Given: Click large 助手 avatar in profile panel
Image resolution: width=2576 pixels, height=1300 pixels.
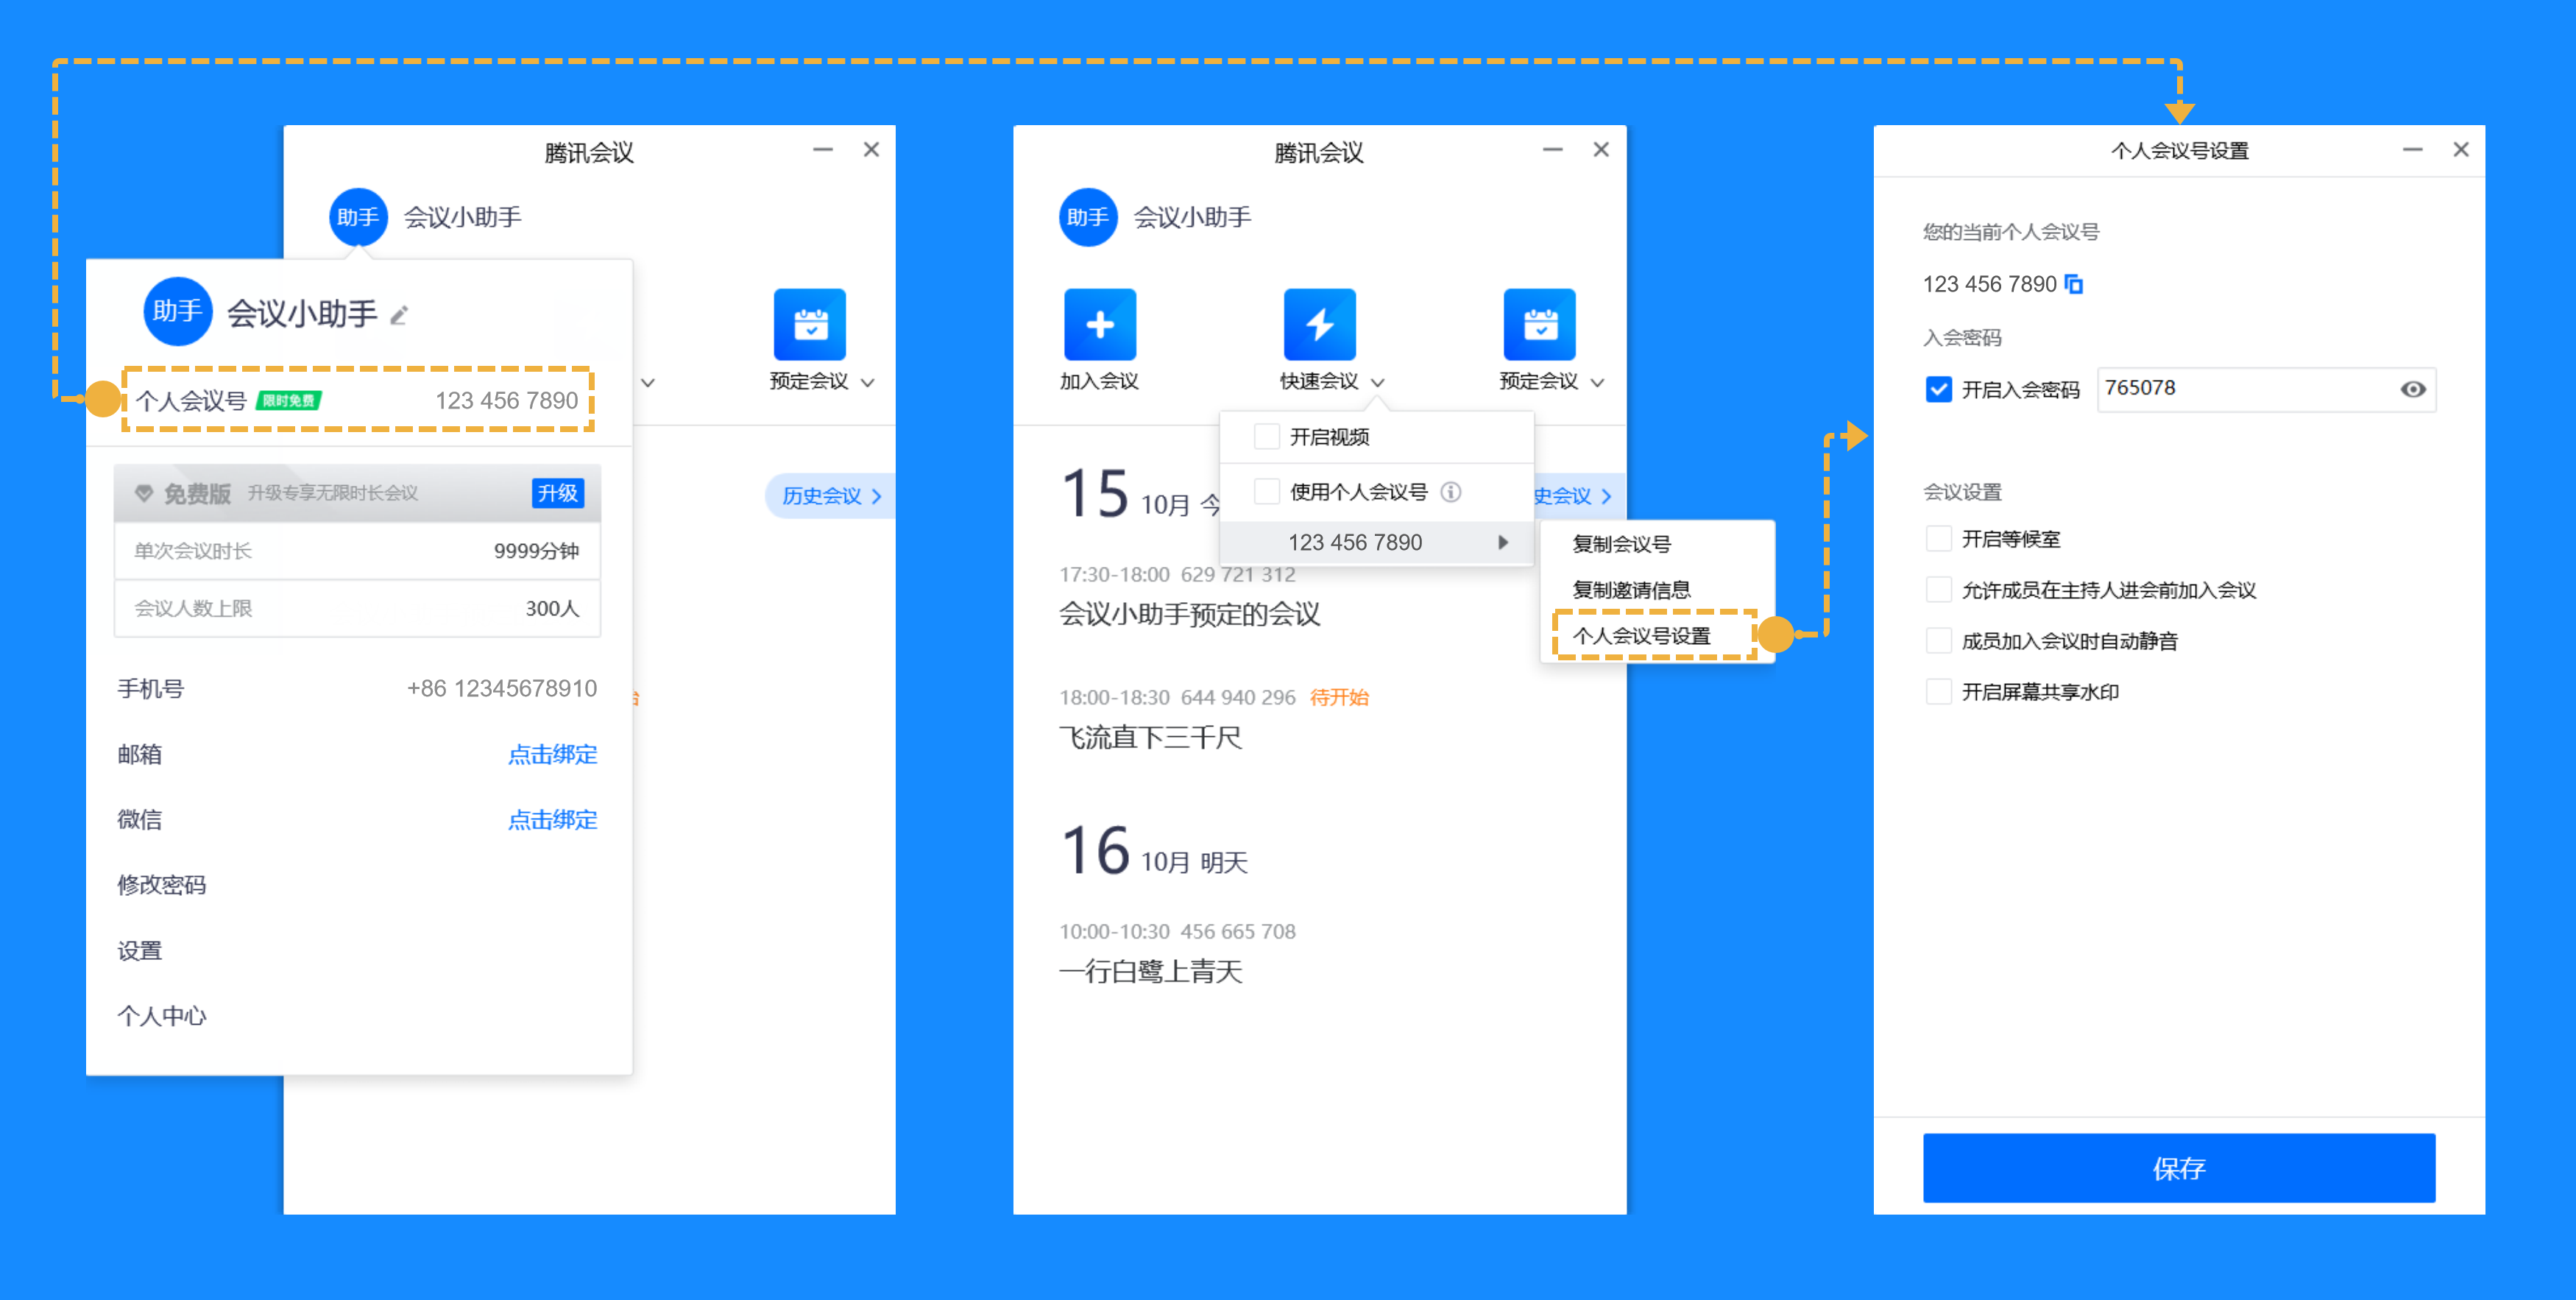Looking at the screenshot, I should click(x=177, y=311).
